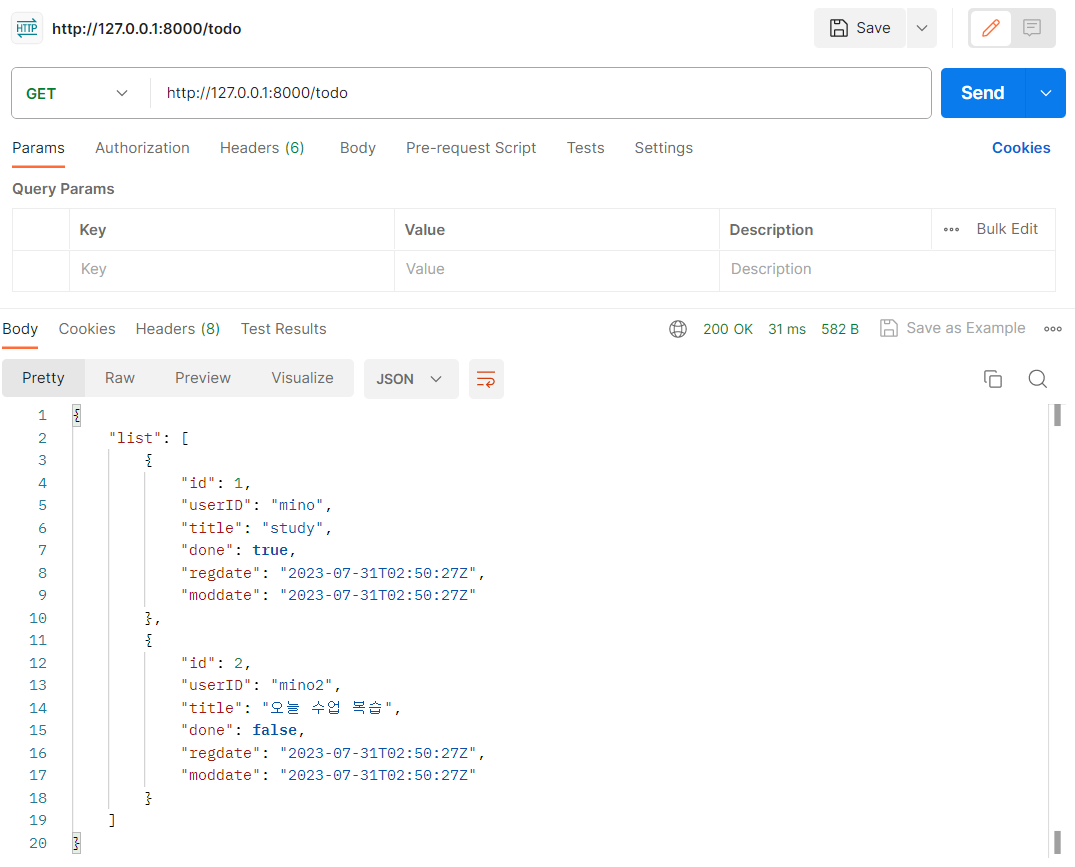
Task: Open the response more options ellipsis
Action: tap(1053, 329)
